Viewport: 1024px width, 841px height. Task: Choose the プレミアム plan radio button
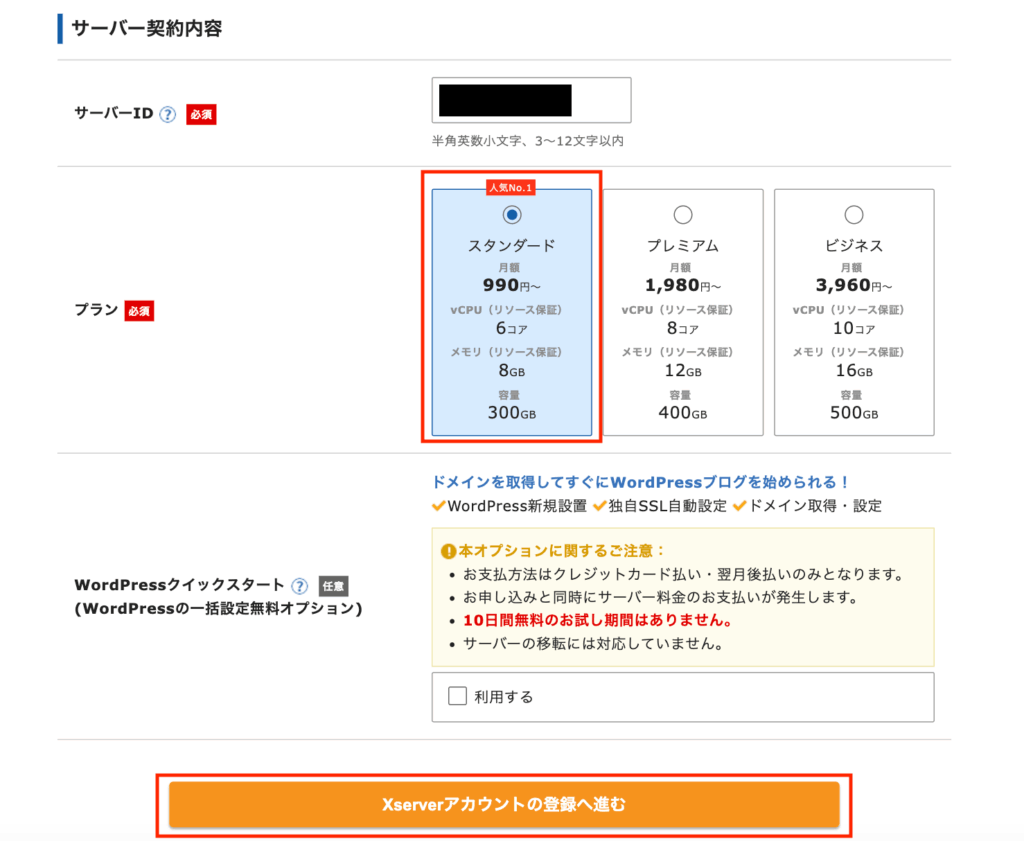[683, 214]
